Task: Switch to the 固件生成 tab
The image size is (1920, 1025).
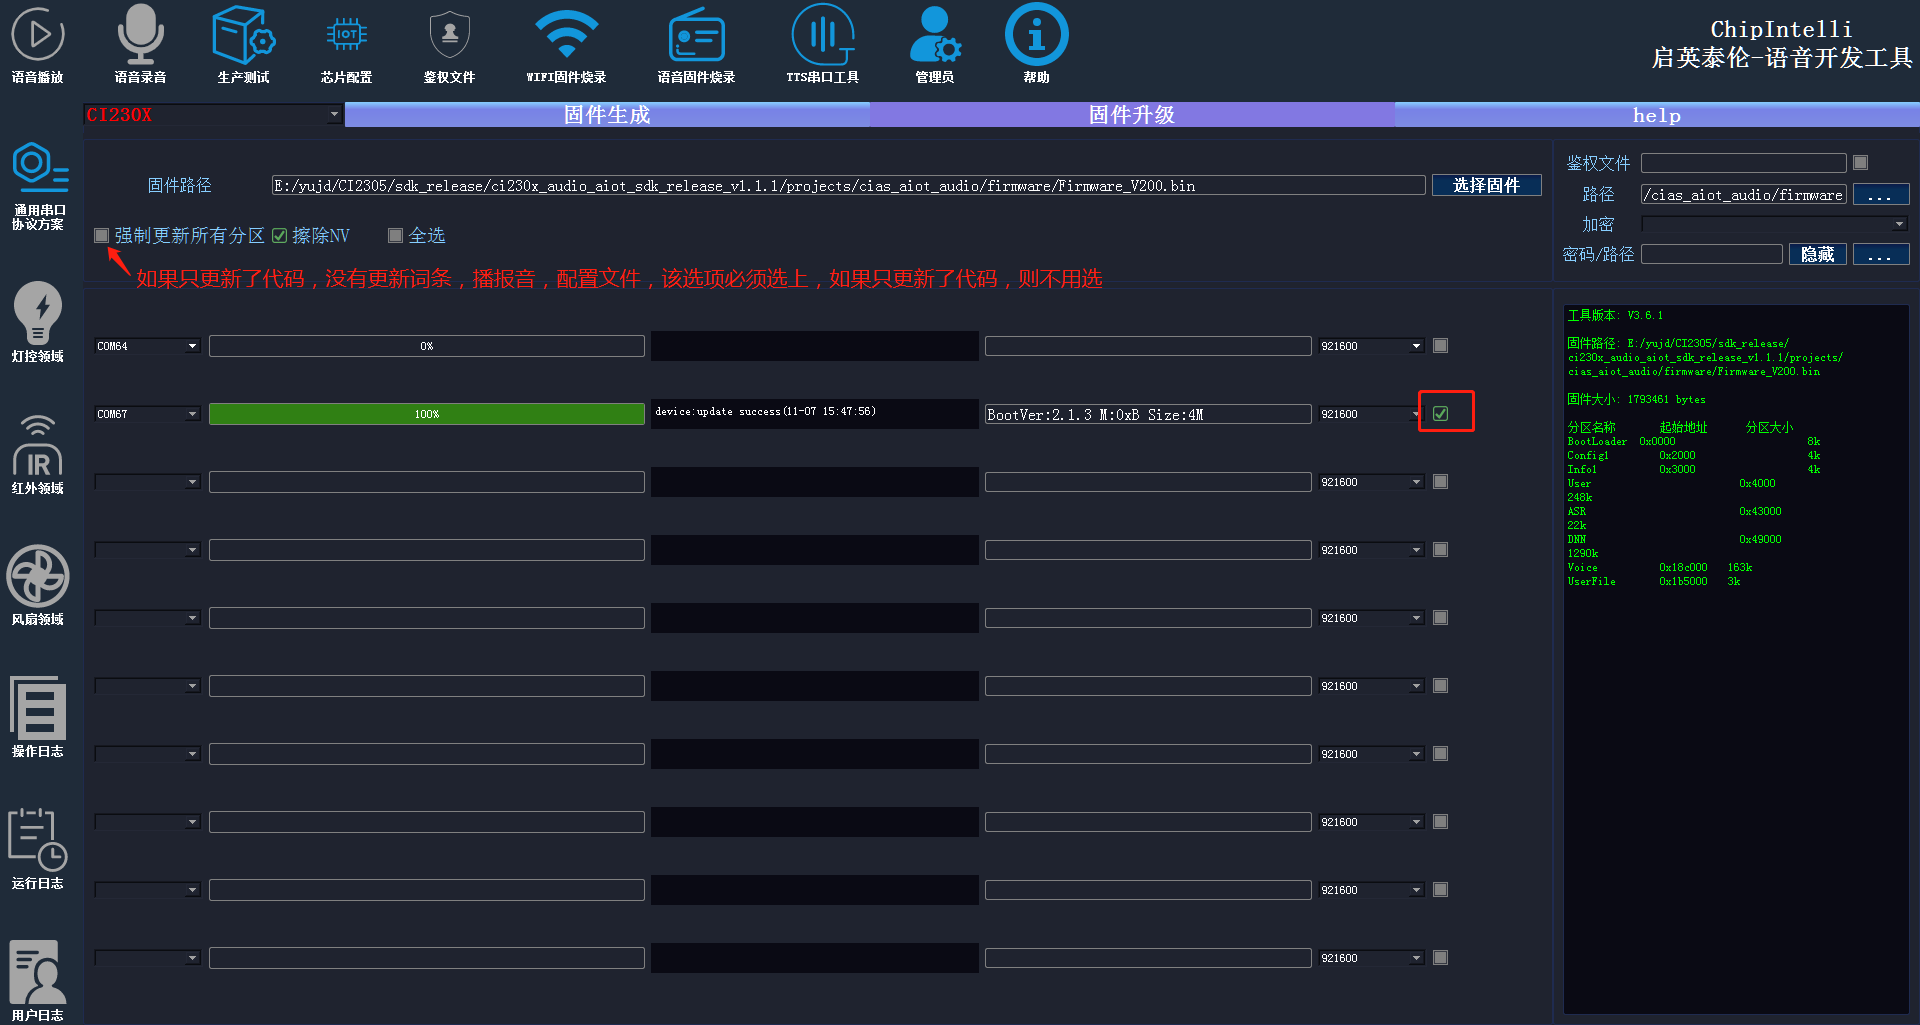Action: point(607,115)
